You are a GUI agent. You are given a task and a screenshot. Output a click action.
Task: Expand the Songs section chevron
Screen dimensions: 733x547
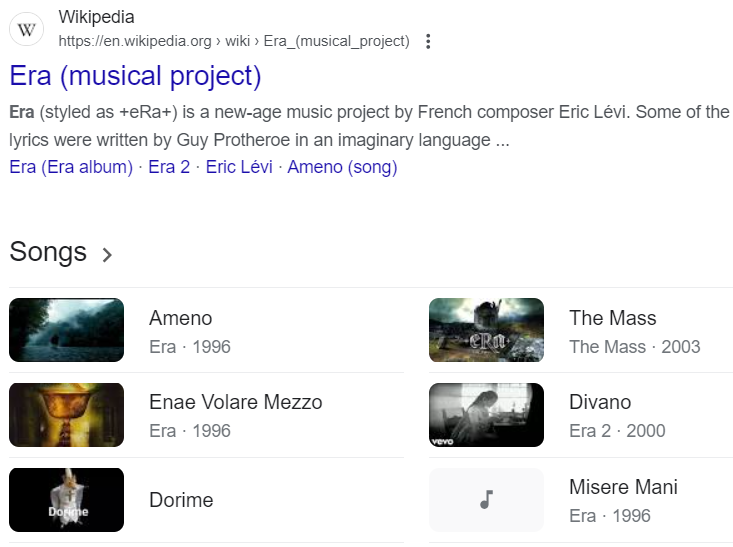point(107,255)
